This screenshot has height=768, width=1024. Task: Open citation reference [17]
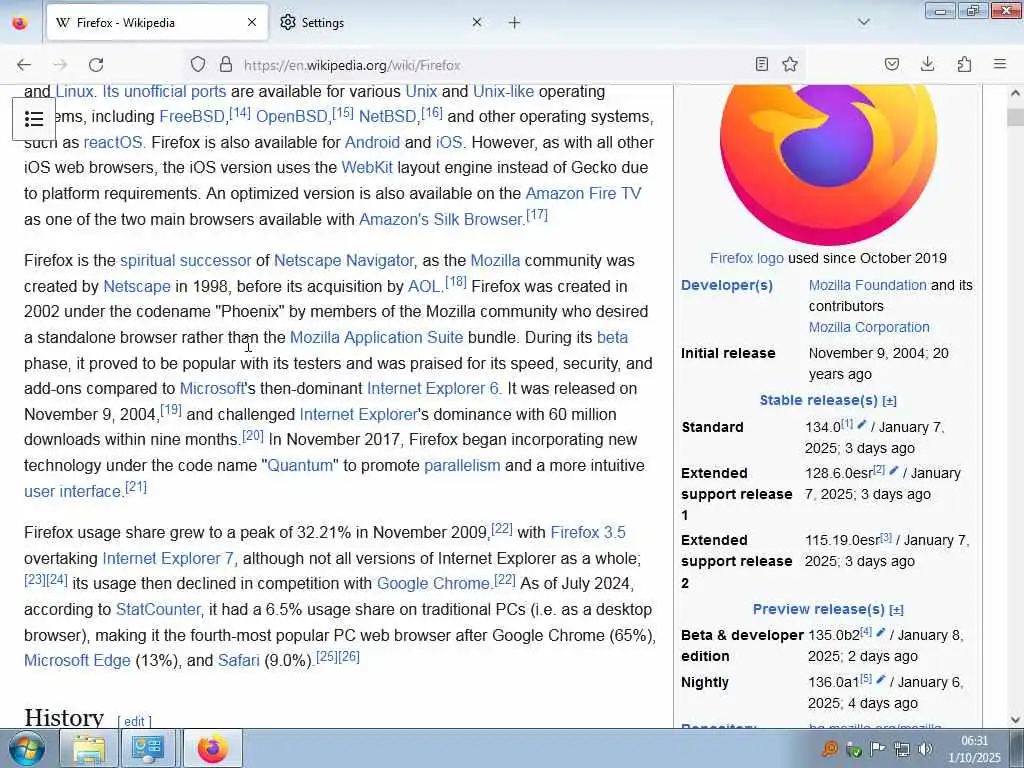point(537,215)
